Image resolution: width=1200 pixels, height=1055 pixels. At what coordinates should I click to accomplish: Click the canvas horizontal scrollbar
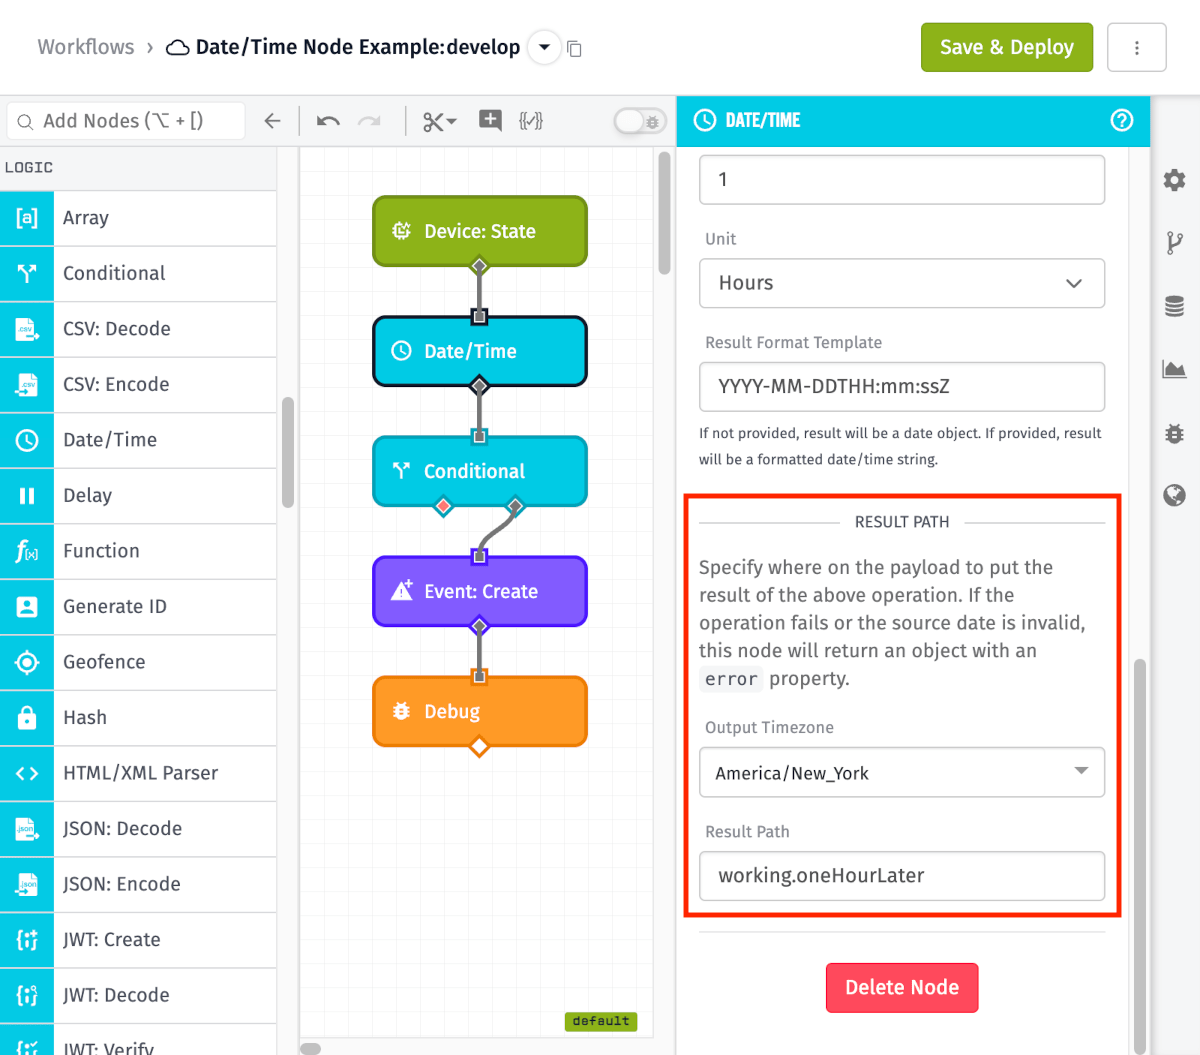click(x=311, y=1049)
